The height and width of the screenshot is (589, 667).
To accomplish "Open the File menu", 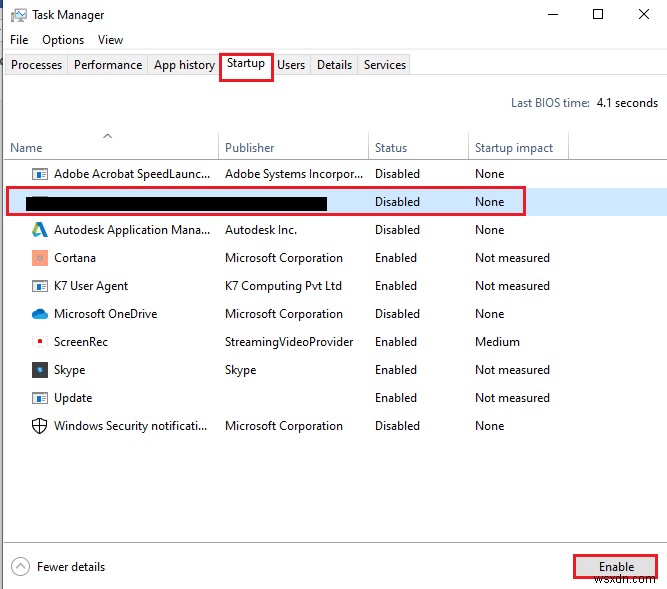I will 19,40.
